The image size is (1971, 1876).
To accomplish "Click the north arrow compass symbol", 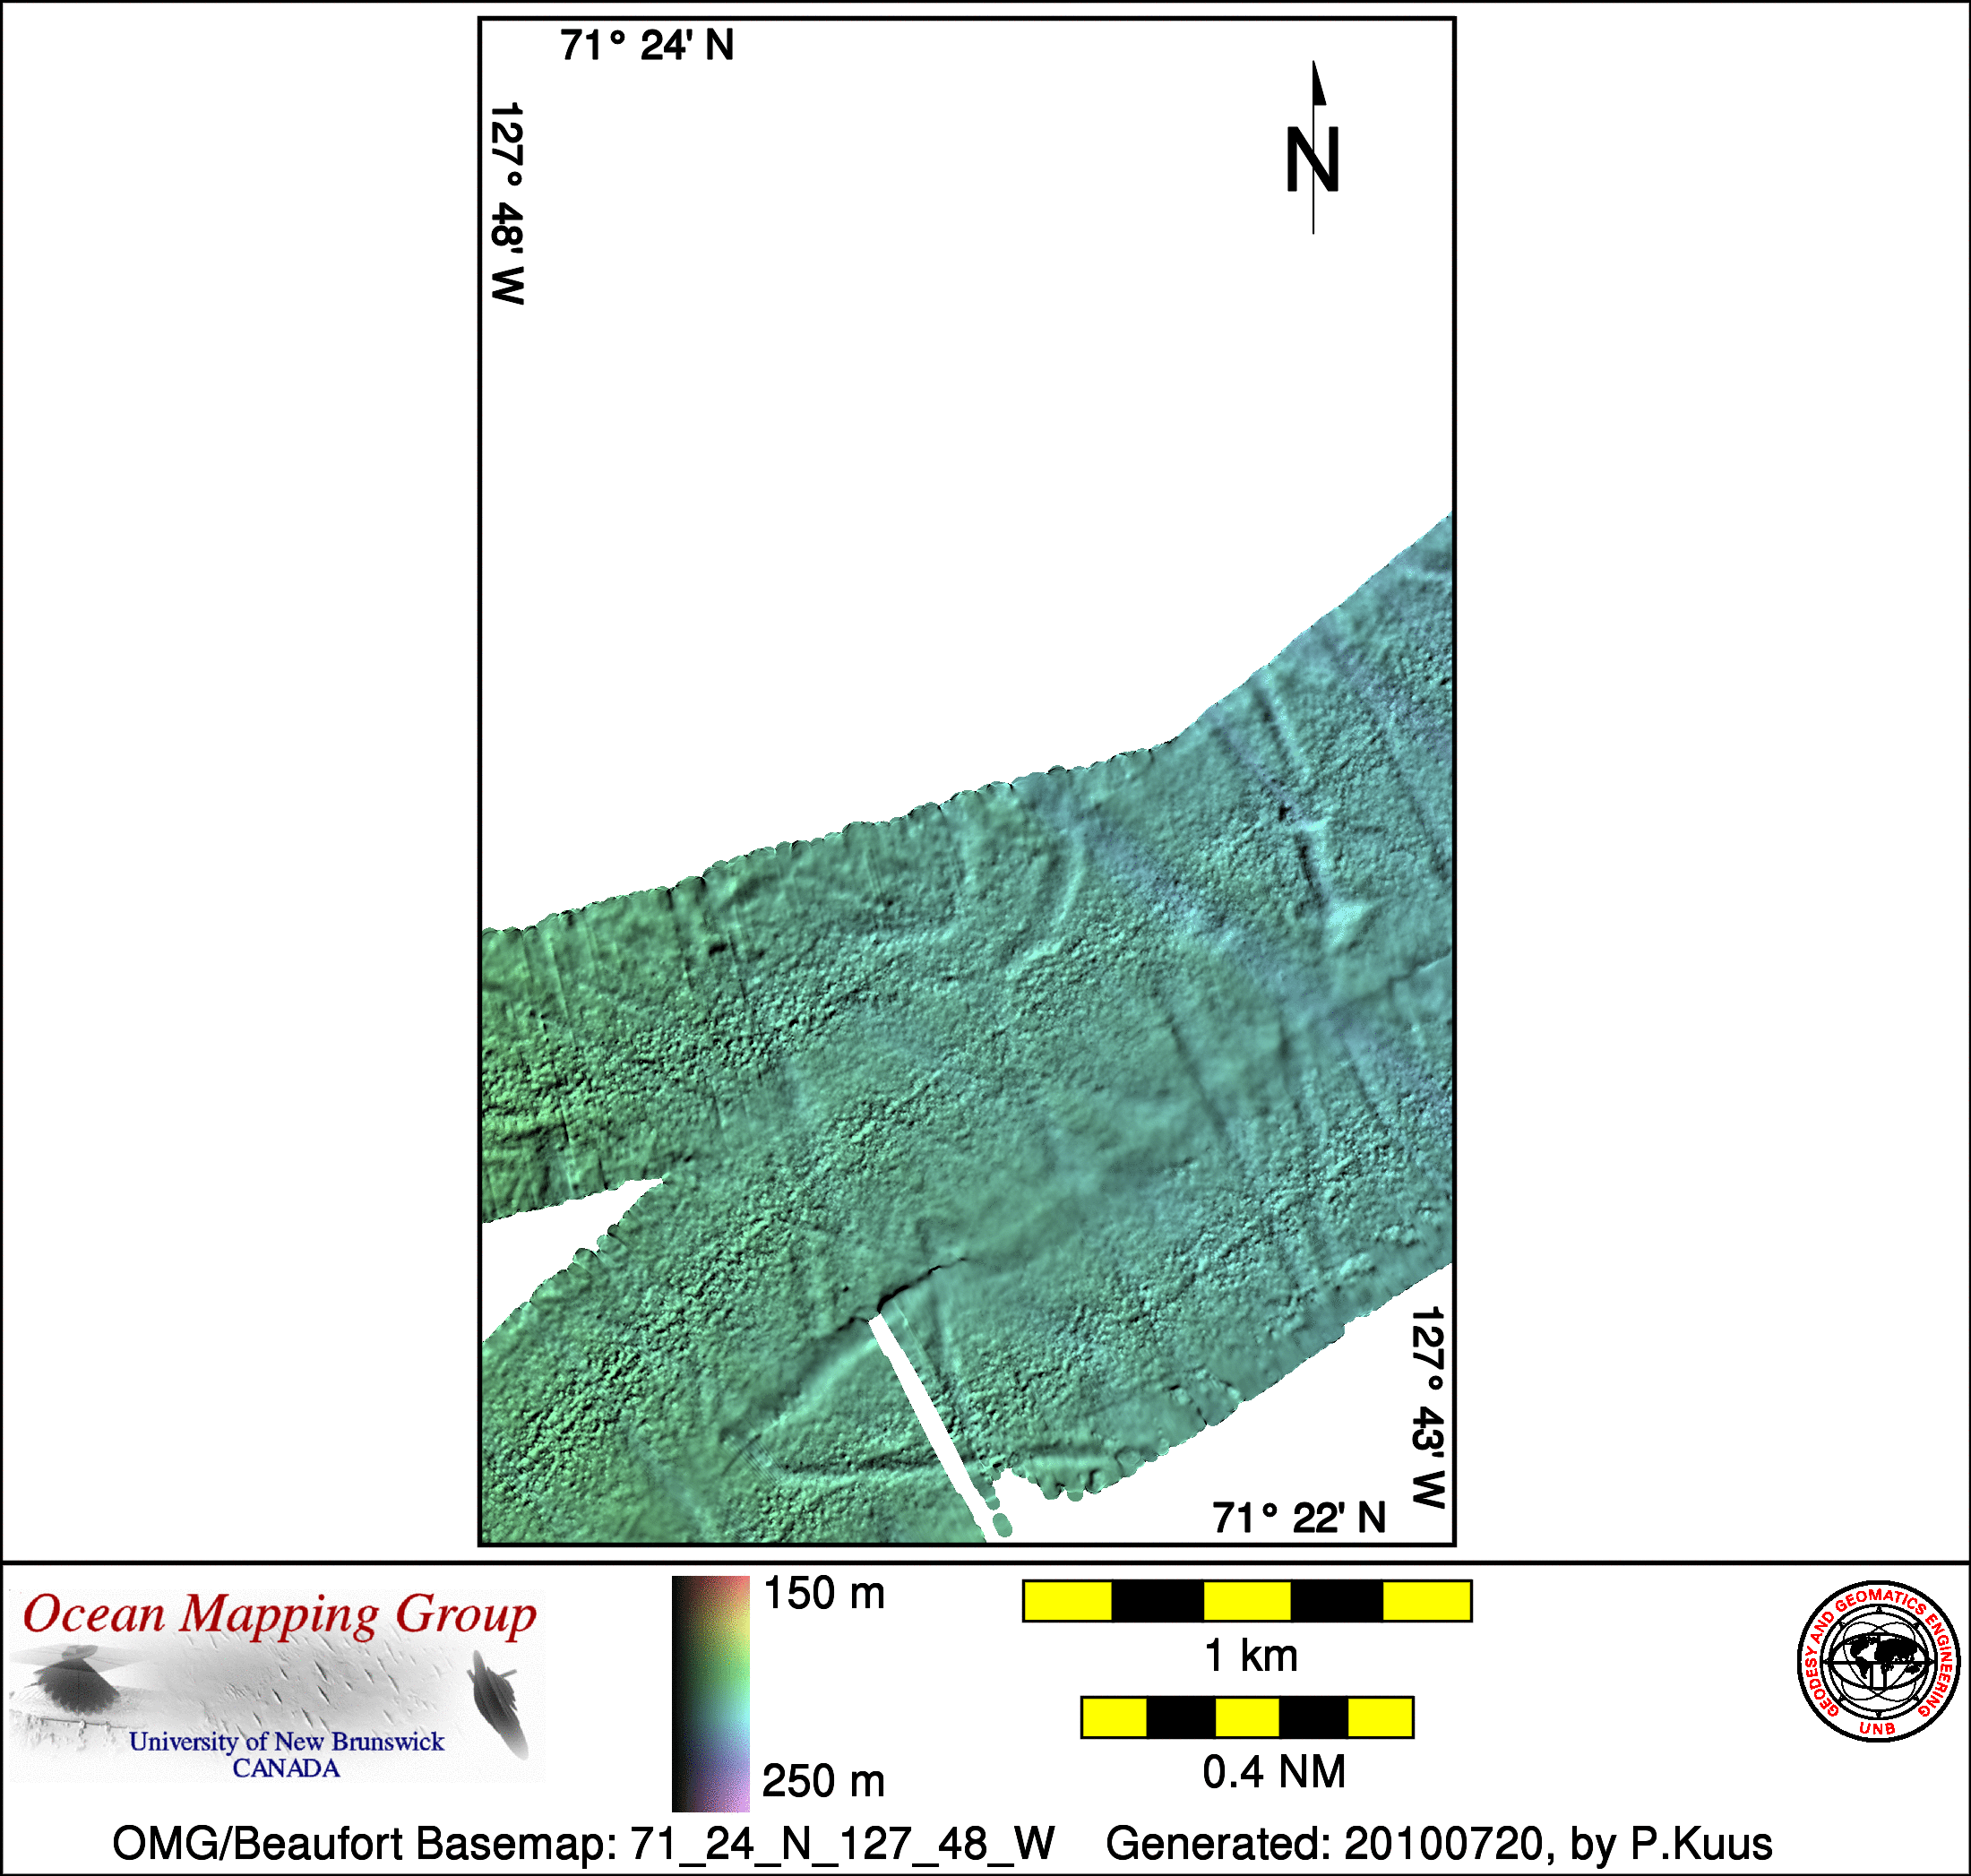I will coord(1312,150).
